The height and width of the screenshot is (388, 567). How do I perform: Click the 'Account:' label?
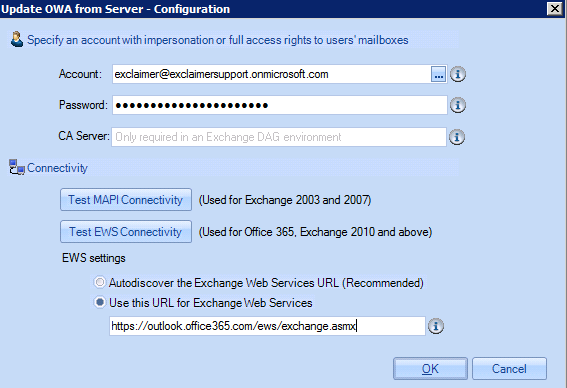pyautogui.click(x=80, y=74)
